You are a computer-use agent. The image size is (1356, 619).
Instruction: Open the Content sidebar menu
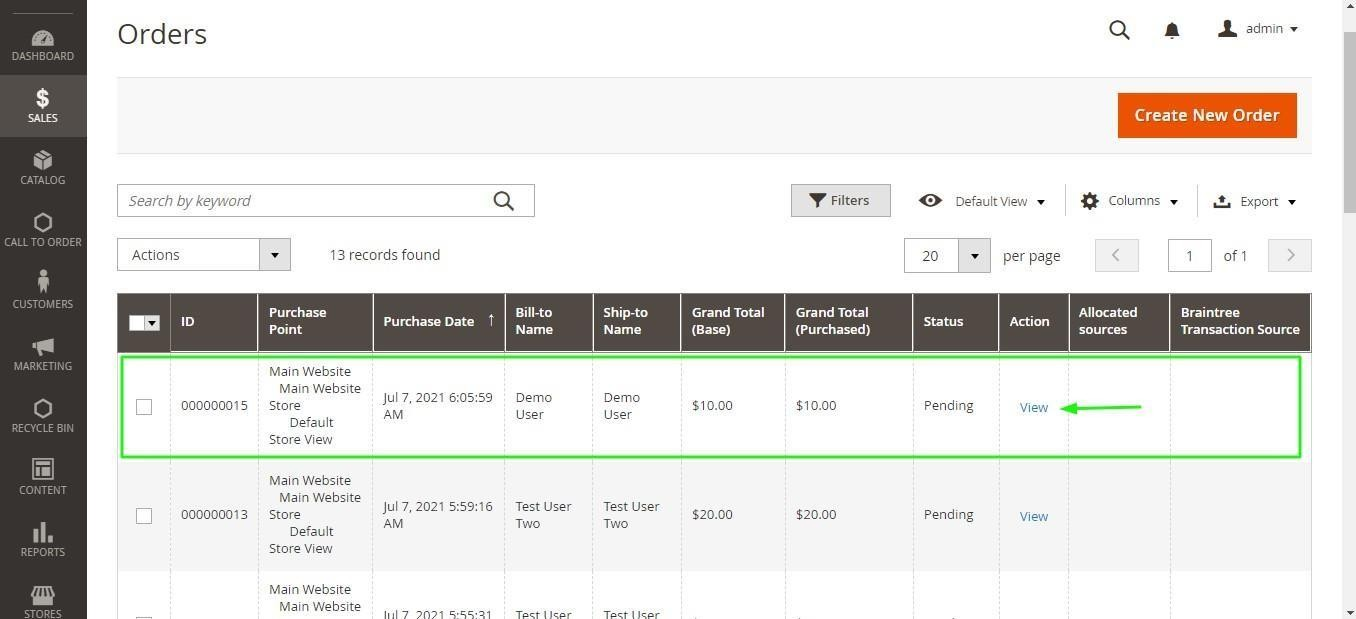pyautogui.click(x=42, y=477)
